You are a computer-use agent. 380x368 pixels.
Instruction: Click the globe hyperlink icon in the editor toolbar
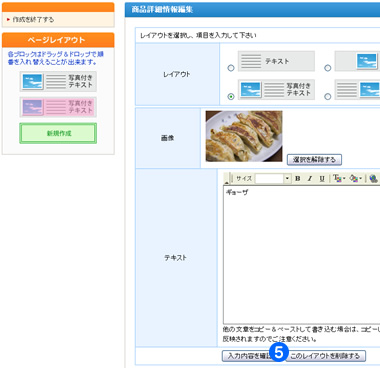374,179
